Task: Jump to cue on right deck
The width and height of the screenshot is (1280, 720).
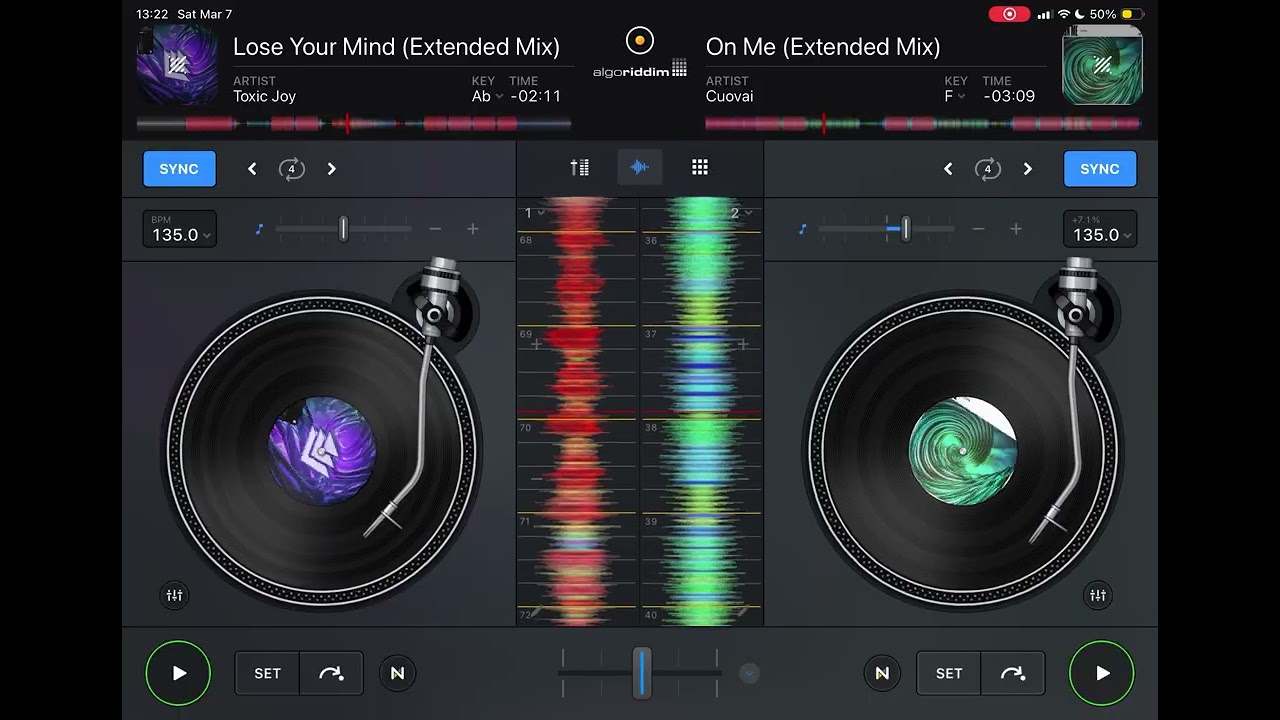Action: [x=1013, y=674]
